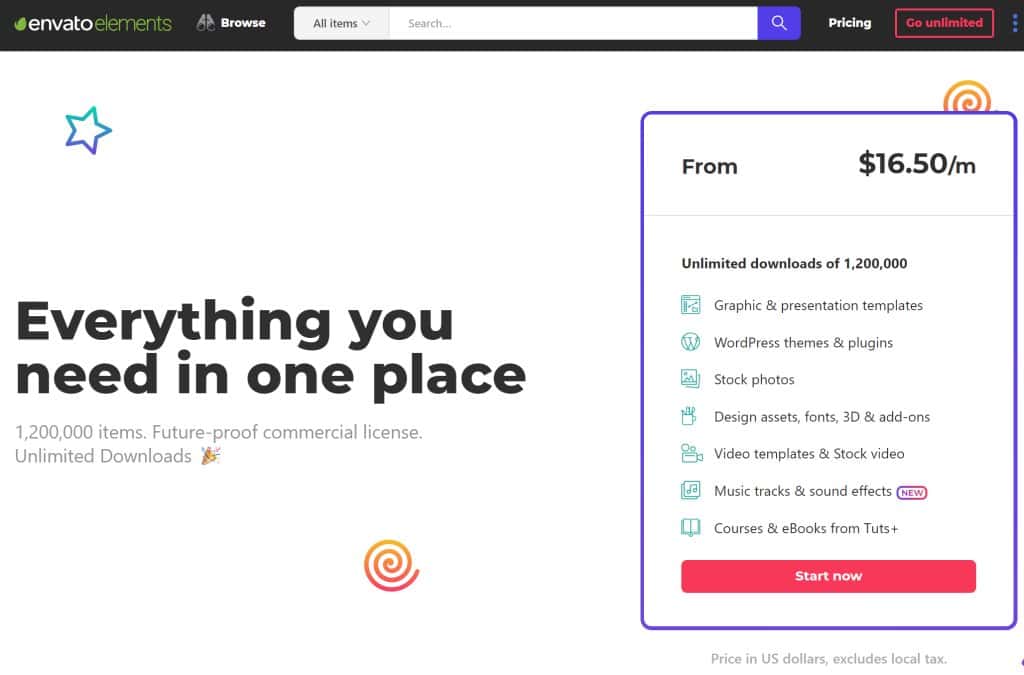
Task: Click the binoculars Browse icon
Action: point(206,22)
